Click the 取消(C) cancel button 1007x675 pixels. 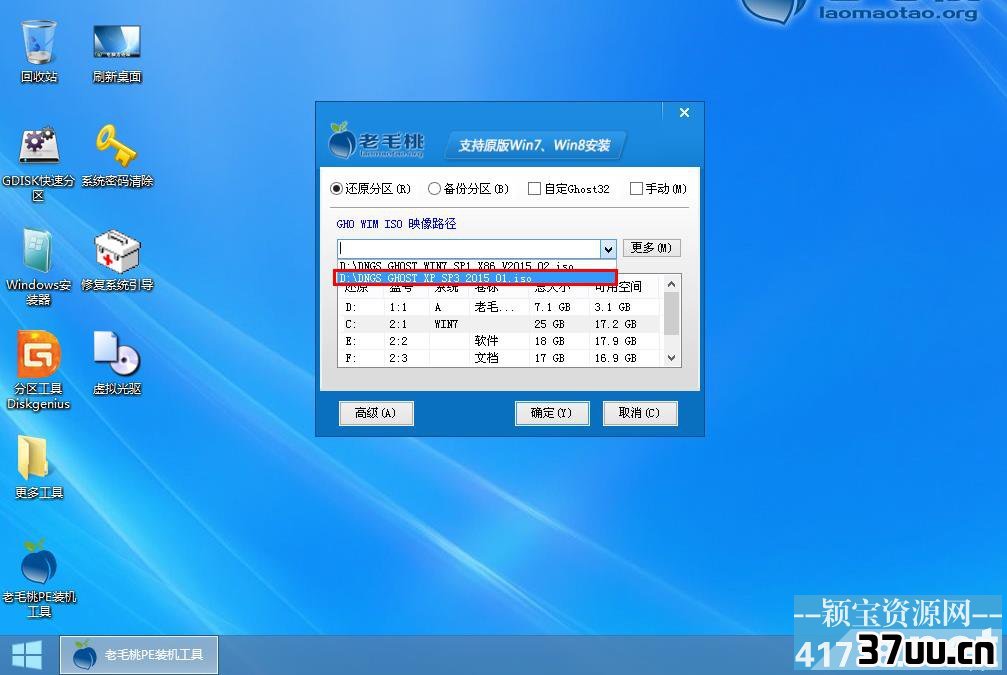coord(640,413)
